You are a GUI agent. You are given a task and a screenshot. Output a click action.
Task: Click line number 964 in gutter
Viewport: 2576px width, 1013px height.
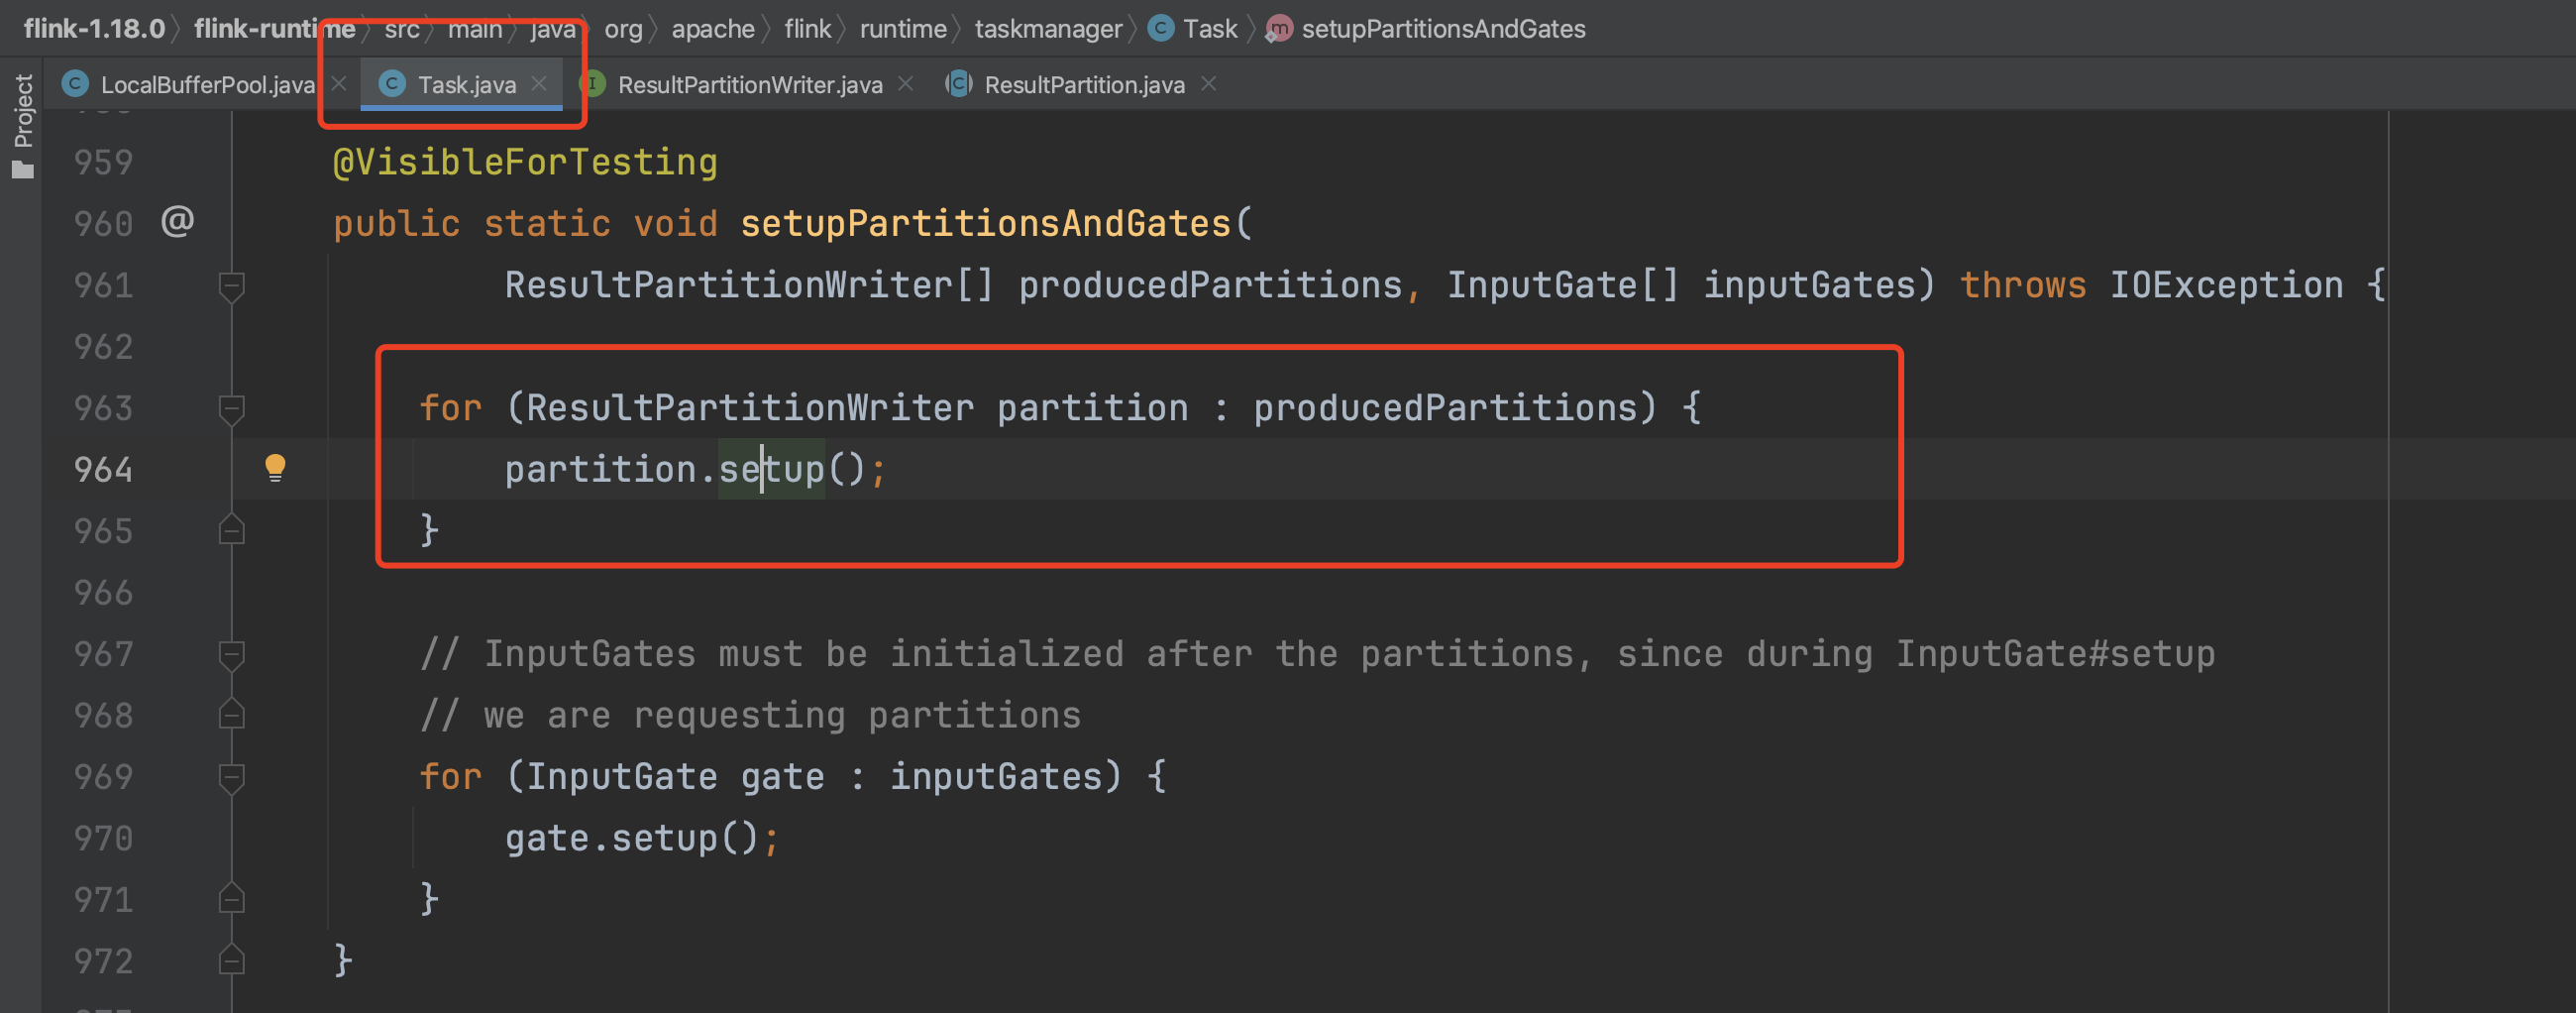(103, 469)
